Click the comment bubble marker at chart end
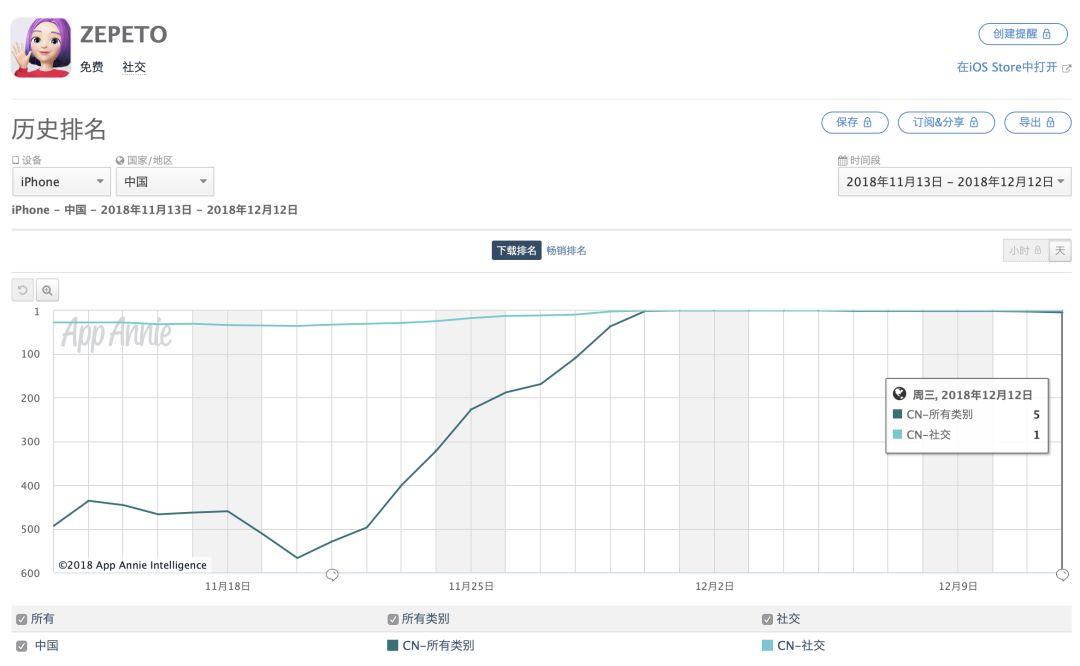The height and width of the screenshot is (666, 1080). coord(1063,574)
